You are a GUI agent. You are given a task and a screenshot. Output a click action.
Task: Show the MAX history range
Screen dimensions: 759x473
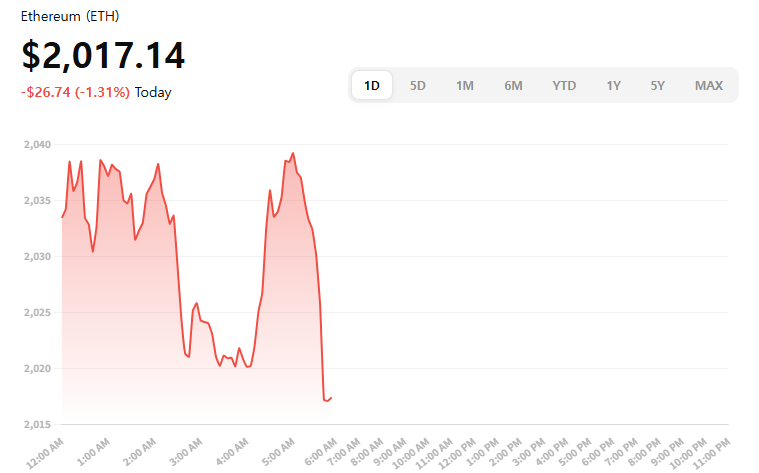click(x=709, y=85)
